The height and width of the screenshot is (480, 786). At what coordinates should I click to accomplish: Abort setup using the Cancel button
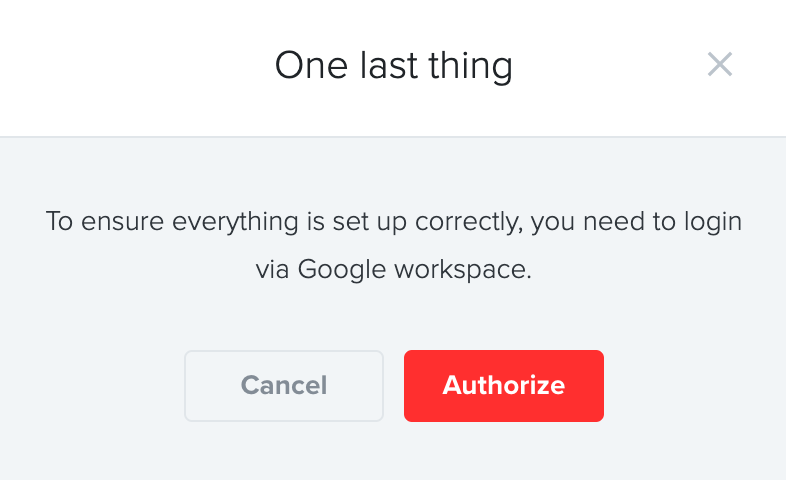click(x=284, y=386)
